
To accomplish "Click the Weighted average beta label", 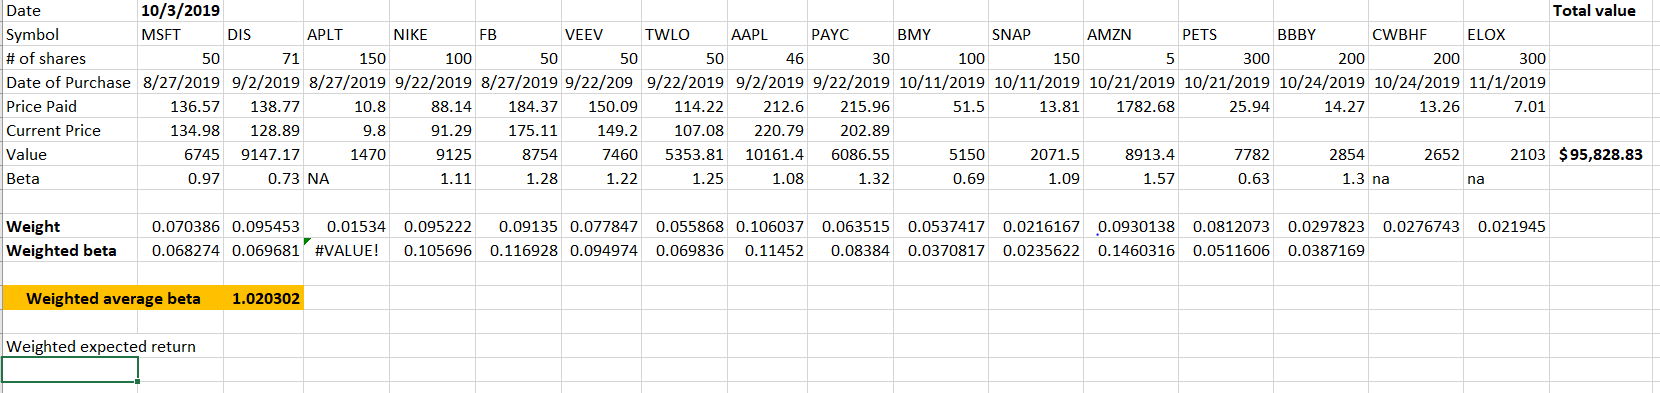I will (x=113, y=298).
